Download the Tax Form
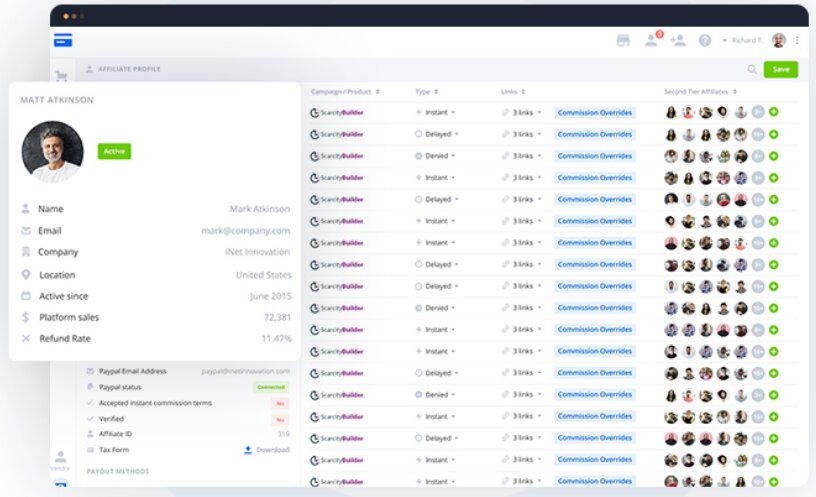The image size is (816, 497). tap(267, 450)
